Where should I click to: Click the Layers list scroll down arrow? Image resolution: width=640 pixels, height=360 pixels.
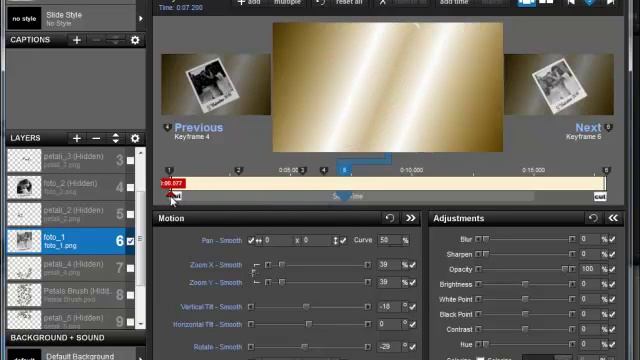(x=140, y=324)
